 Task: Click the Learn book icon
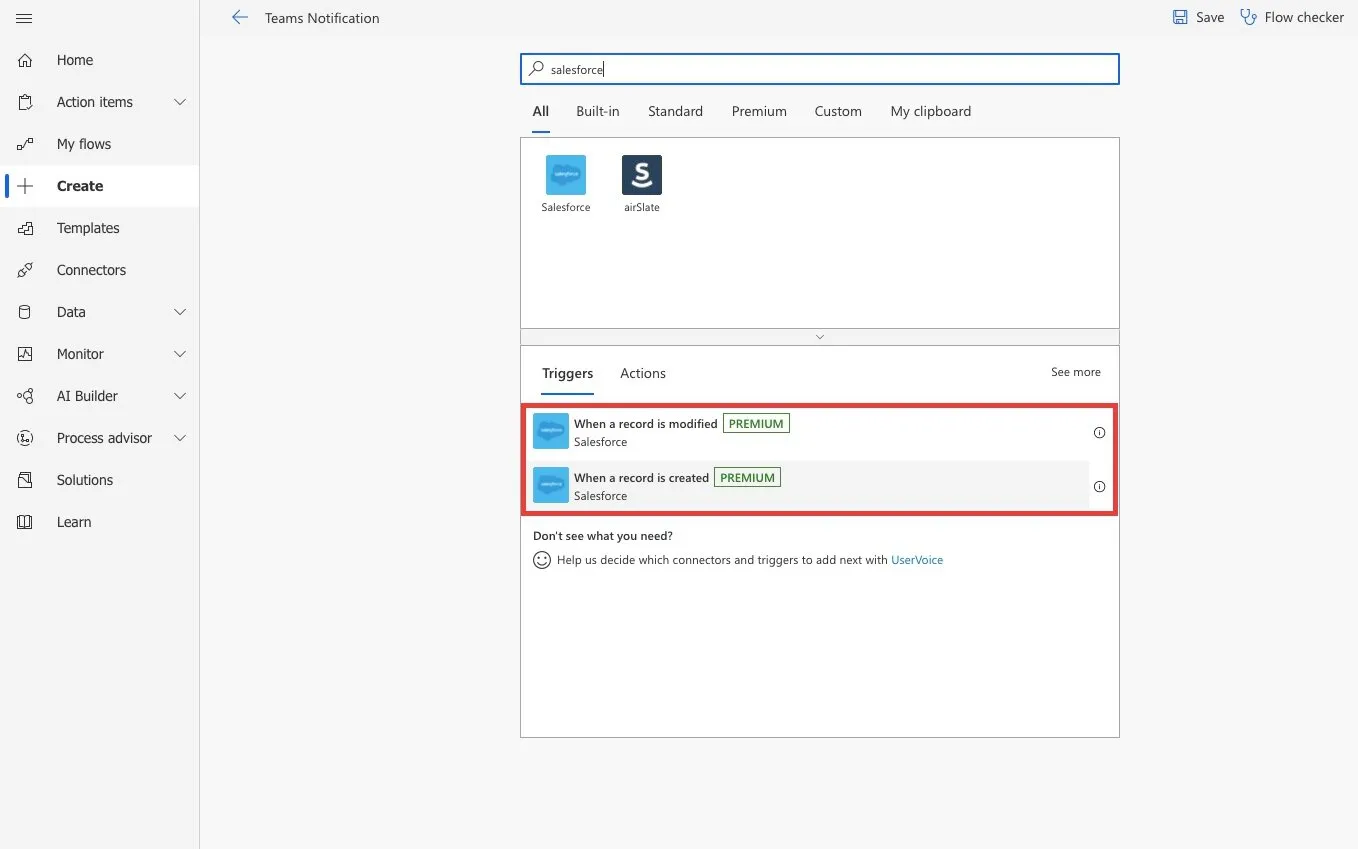click(25, 522)
